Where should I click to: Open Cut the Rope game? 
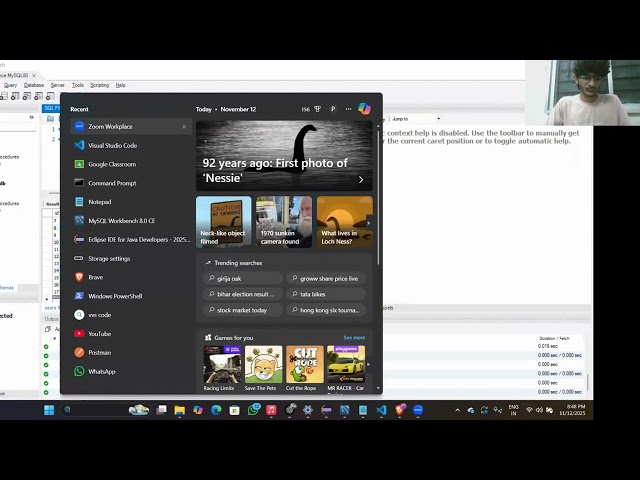click(x=304, y=368)
